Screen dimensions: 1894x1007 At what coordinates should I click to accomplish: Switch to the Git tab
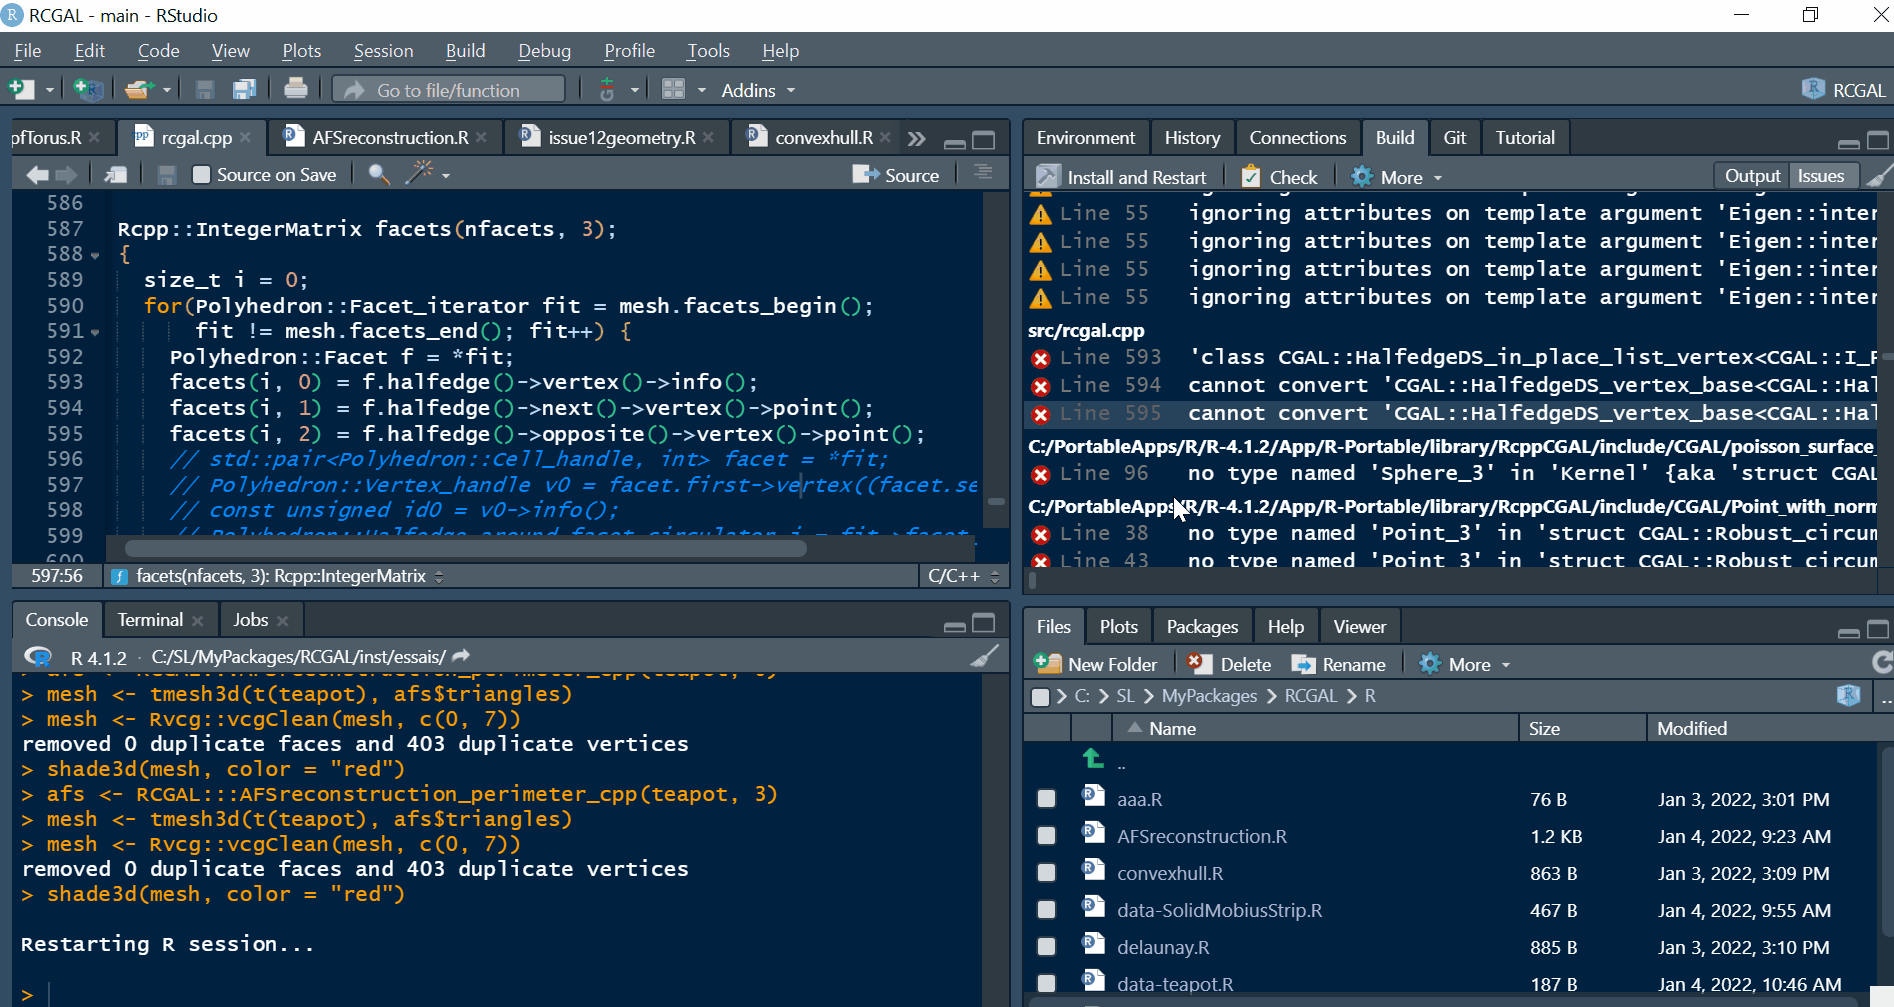point(1454,137)
